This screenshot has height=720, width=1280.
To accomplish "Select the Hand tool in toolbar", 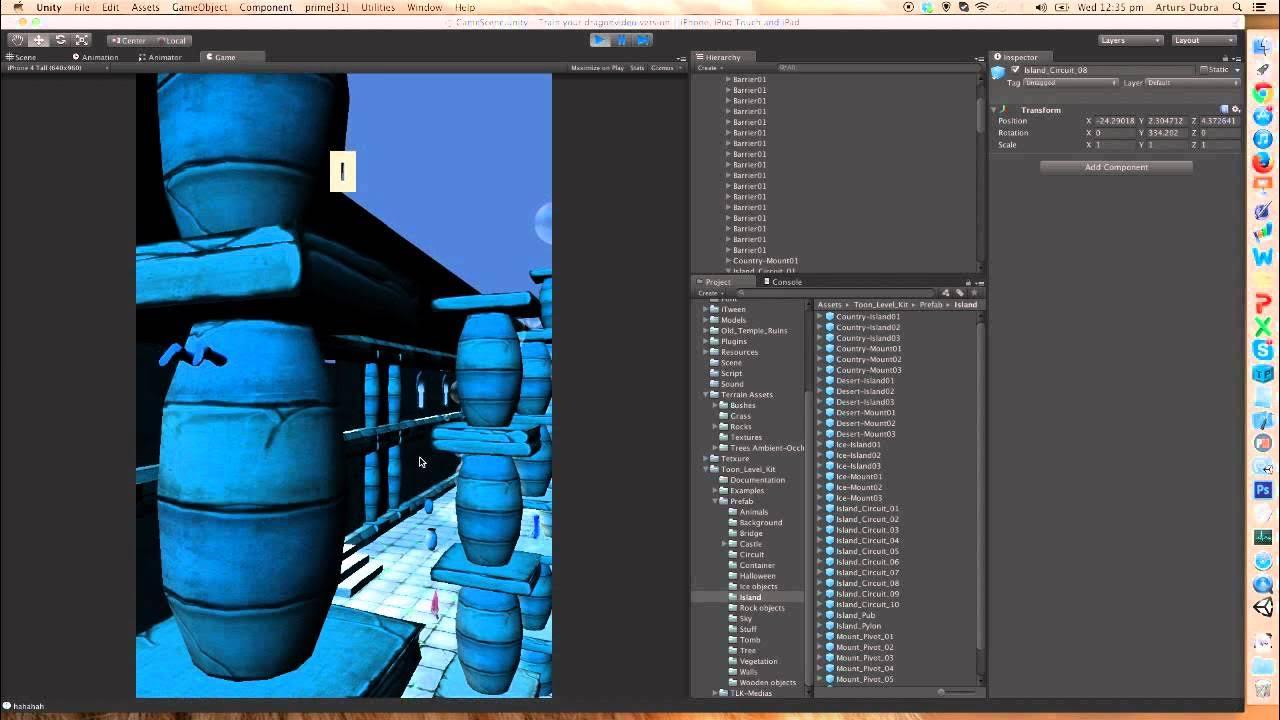I will (17, 40).
